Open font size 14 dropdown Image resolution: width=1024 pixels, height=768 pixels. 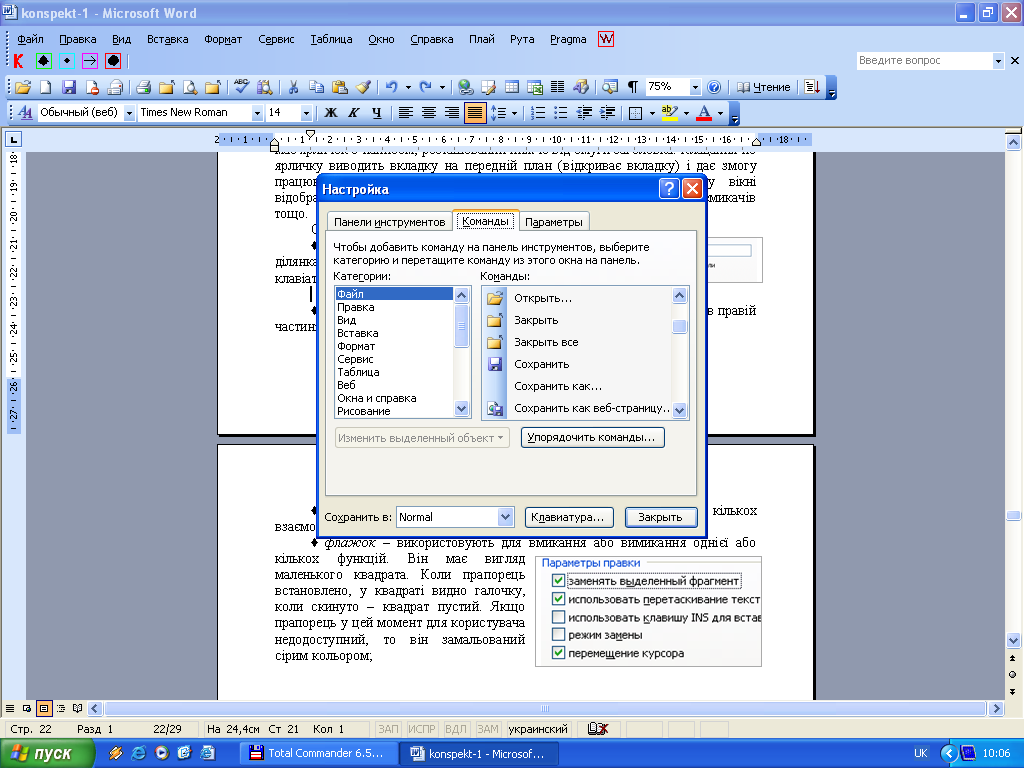(306, 113)
